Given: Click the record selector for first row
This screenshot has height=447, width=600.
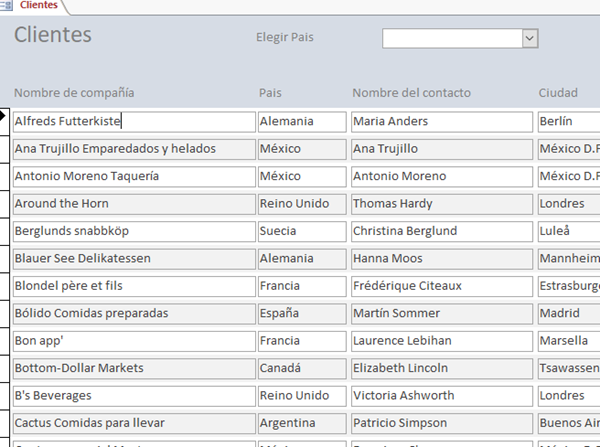Looking at the screenshot, I should click(x=4, y=122).
